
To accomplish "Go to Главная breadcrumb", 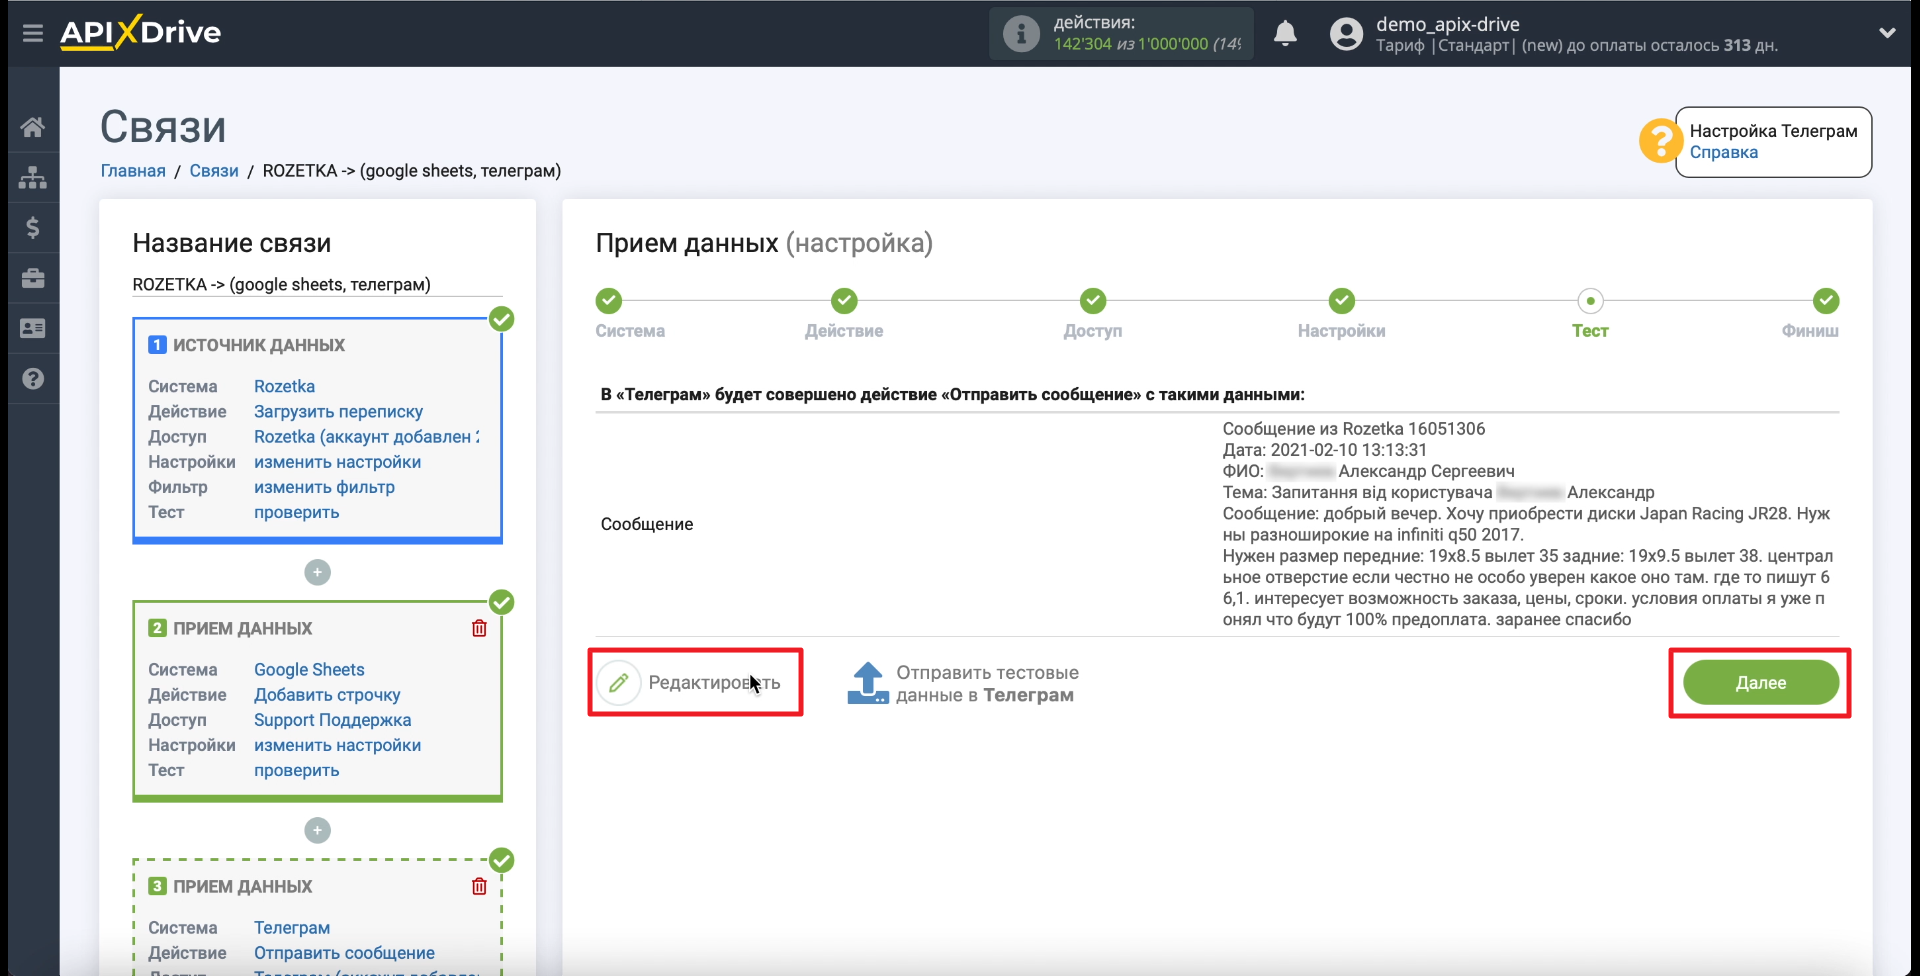I will tap(133, 171).
